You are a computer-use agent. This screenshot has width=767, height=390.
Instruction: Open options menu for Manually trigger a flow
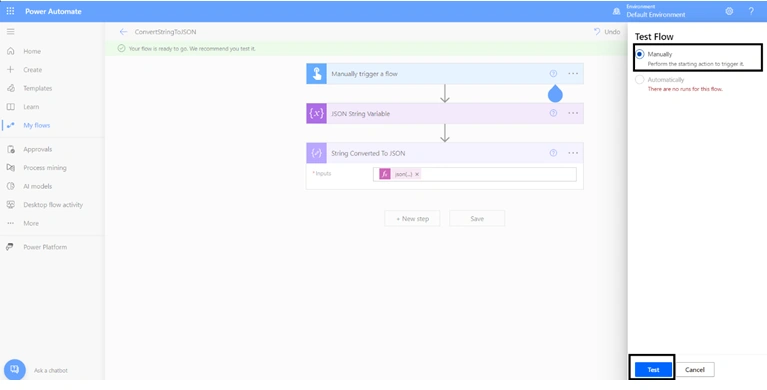(573, 74)
